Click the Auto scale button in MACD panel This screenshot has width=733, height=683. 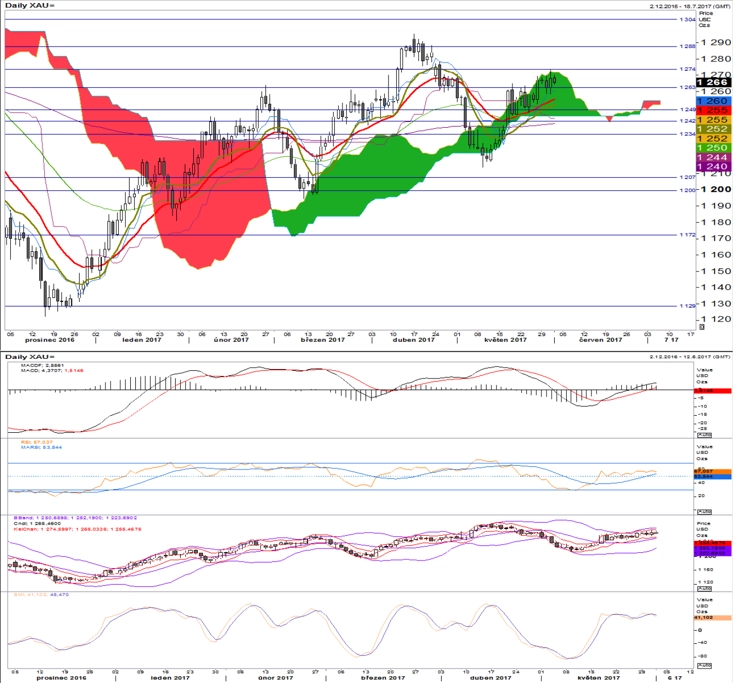click(x=704, y=435)
